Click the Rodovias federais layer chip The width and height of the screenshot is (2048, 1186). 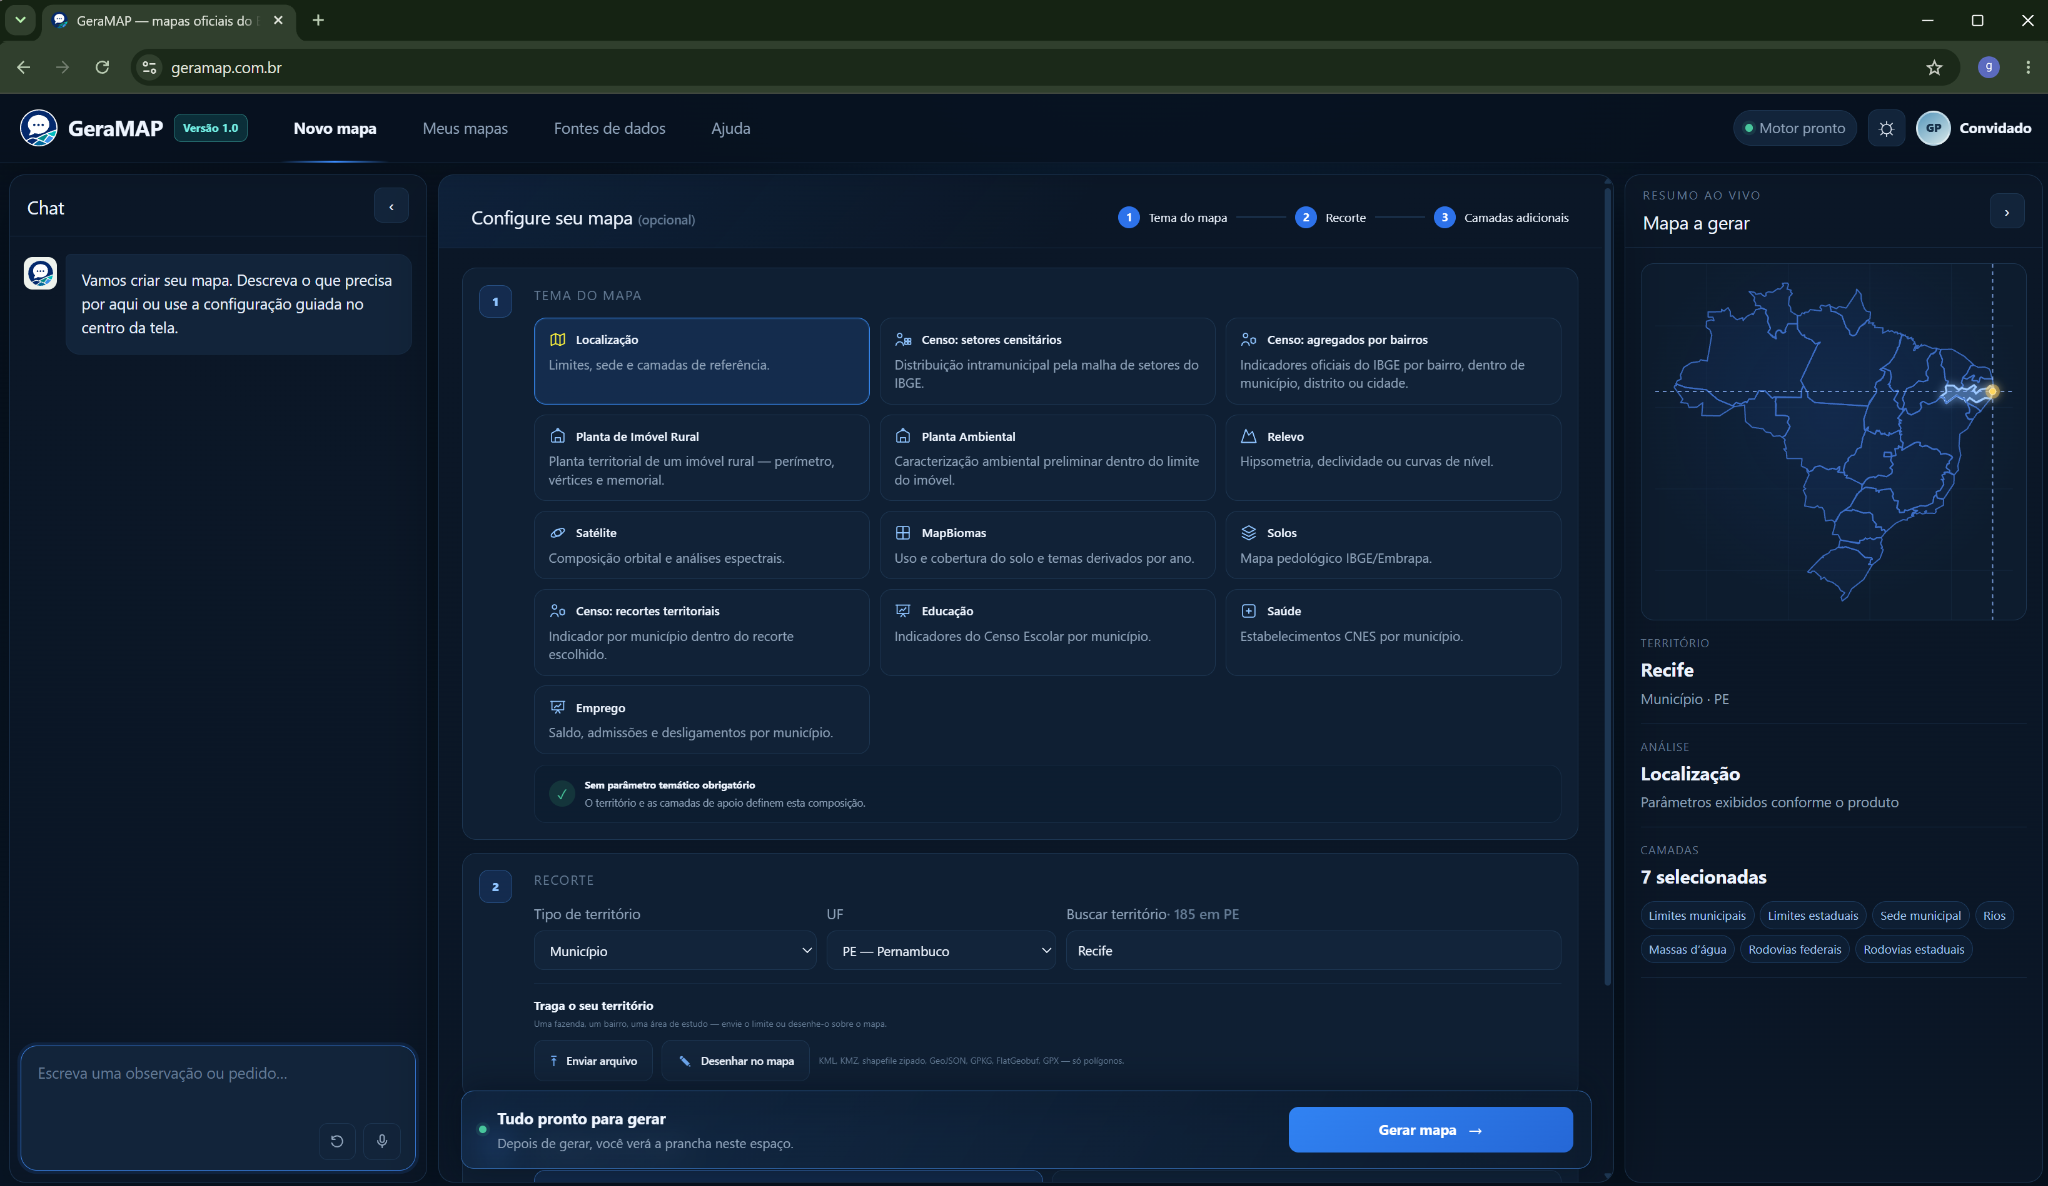click(x=1795, y=950)
